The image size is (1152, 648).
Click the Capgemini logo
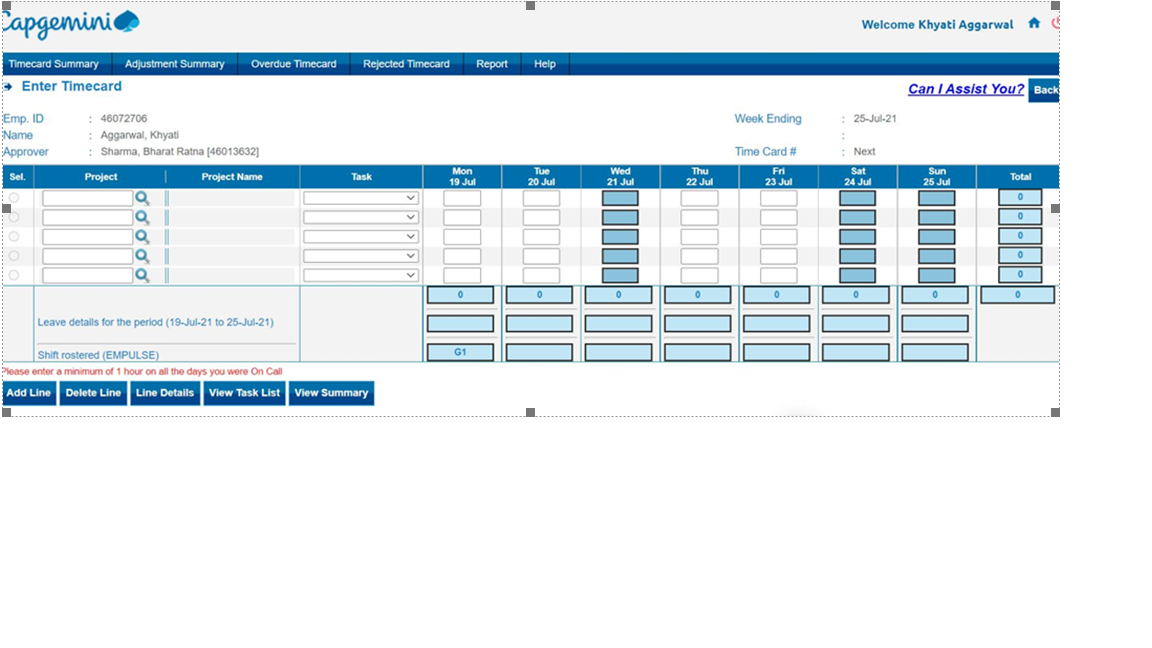(x=70, y=23)
